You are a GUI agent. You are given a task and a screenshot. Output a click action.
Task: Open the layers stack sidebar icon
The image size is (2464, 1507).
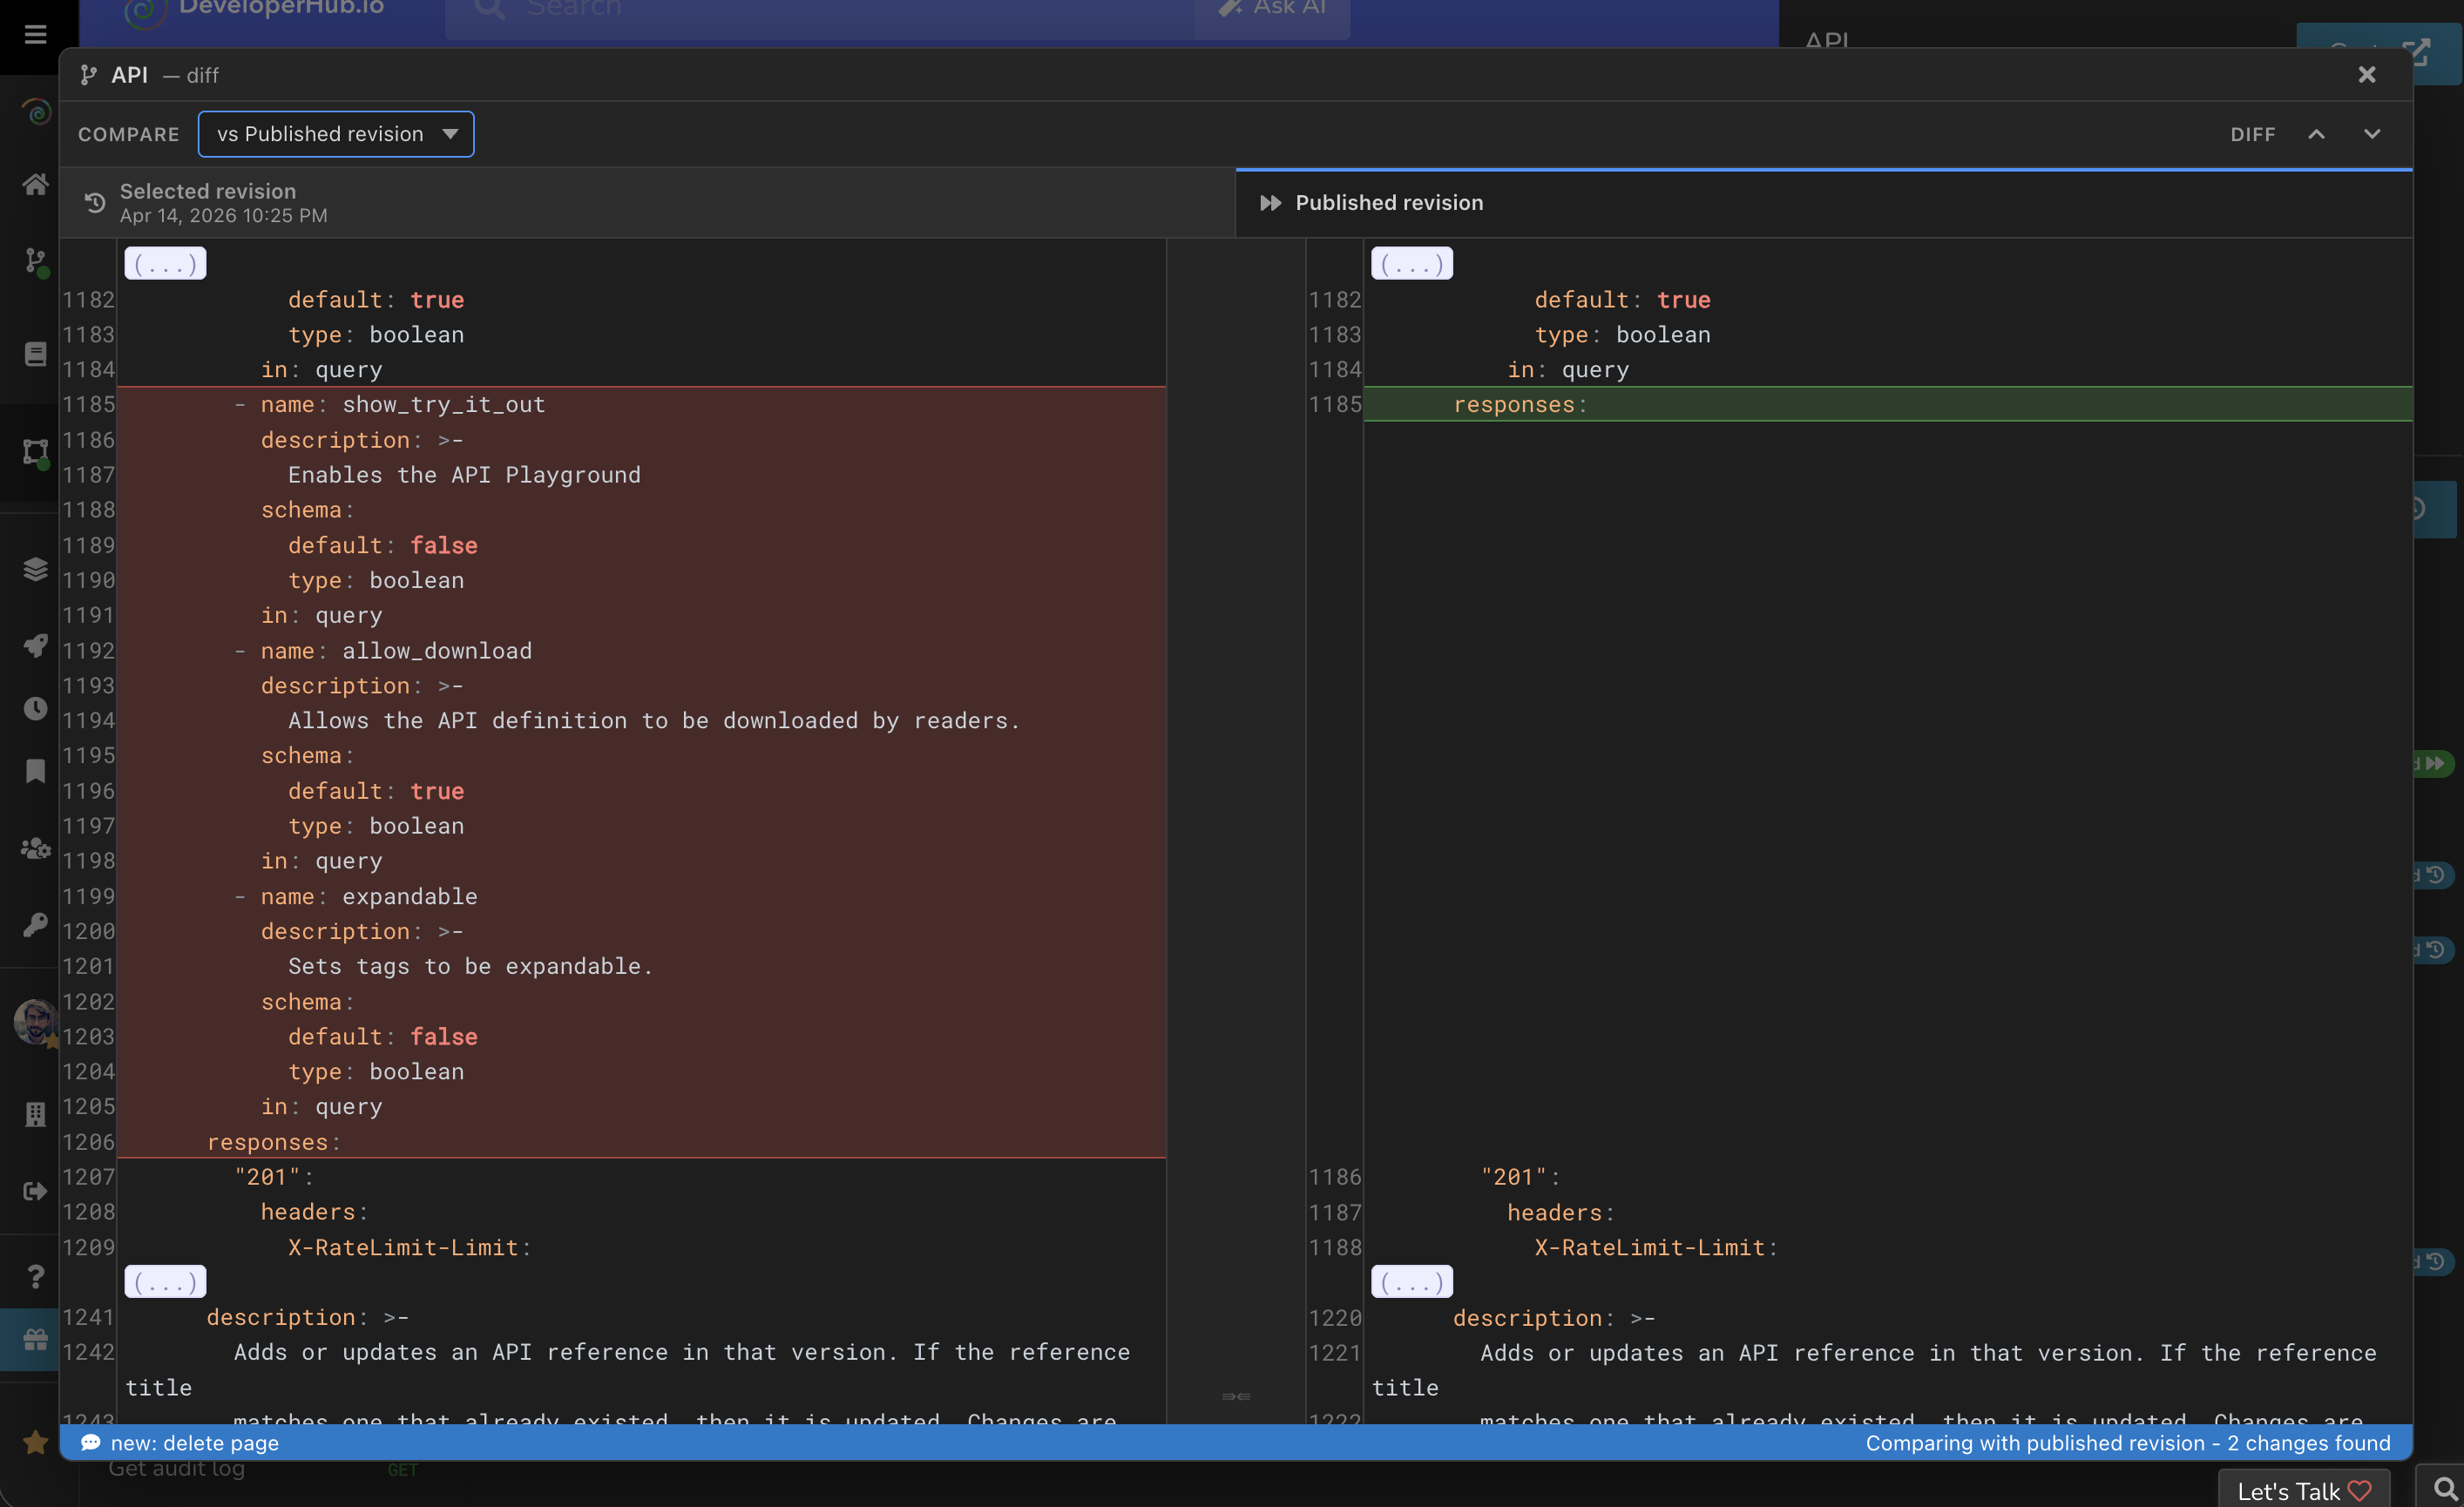tap(36, 569)
